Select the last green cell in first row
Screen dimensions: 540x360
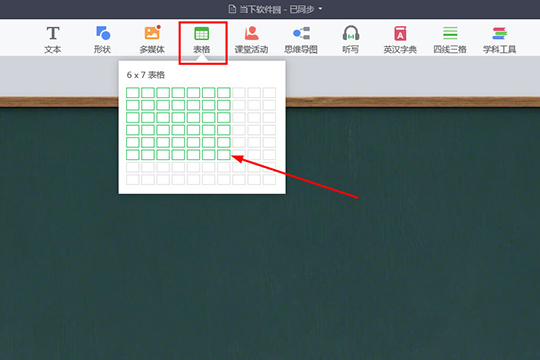[x=224, y=93]
